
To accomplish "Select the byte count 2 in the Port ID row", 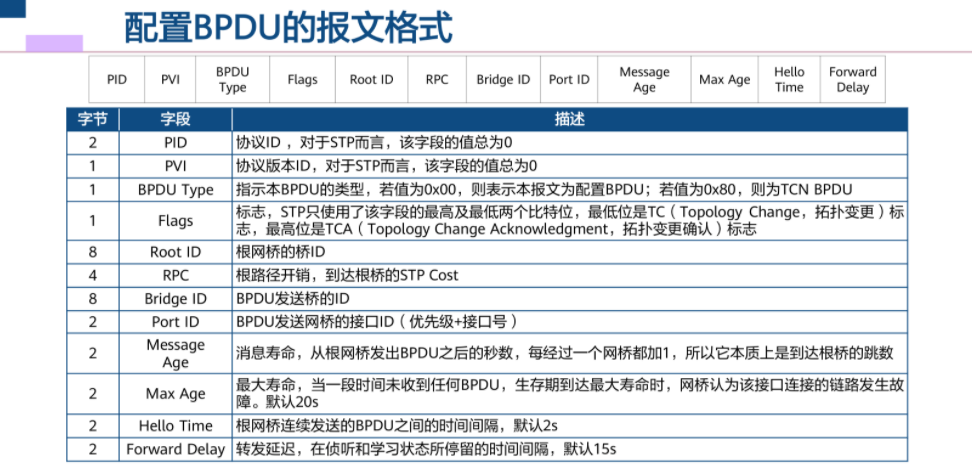I will pyautogui.click(x=93, y=322).
